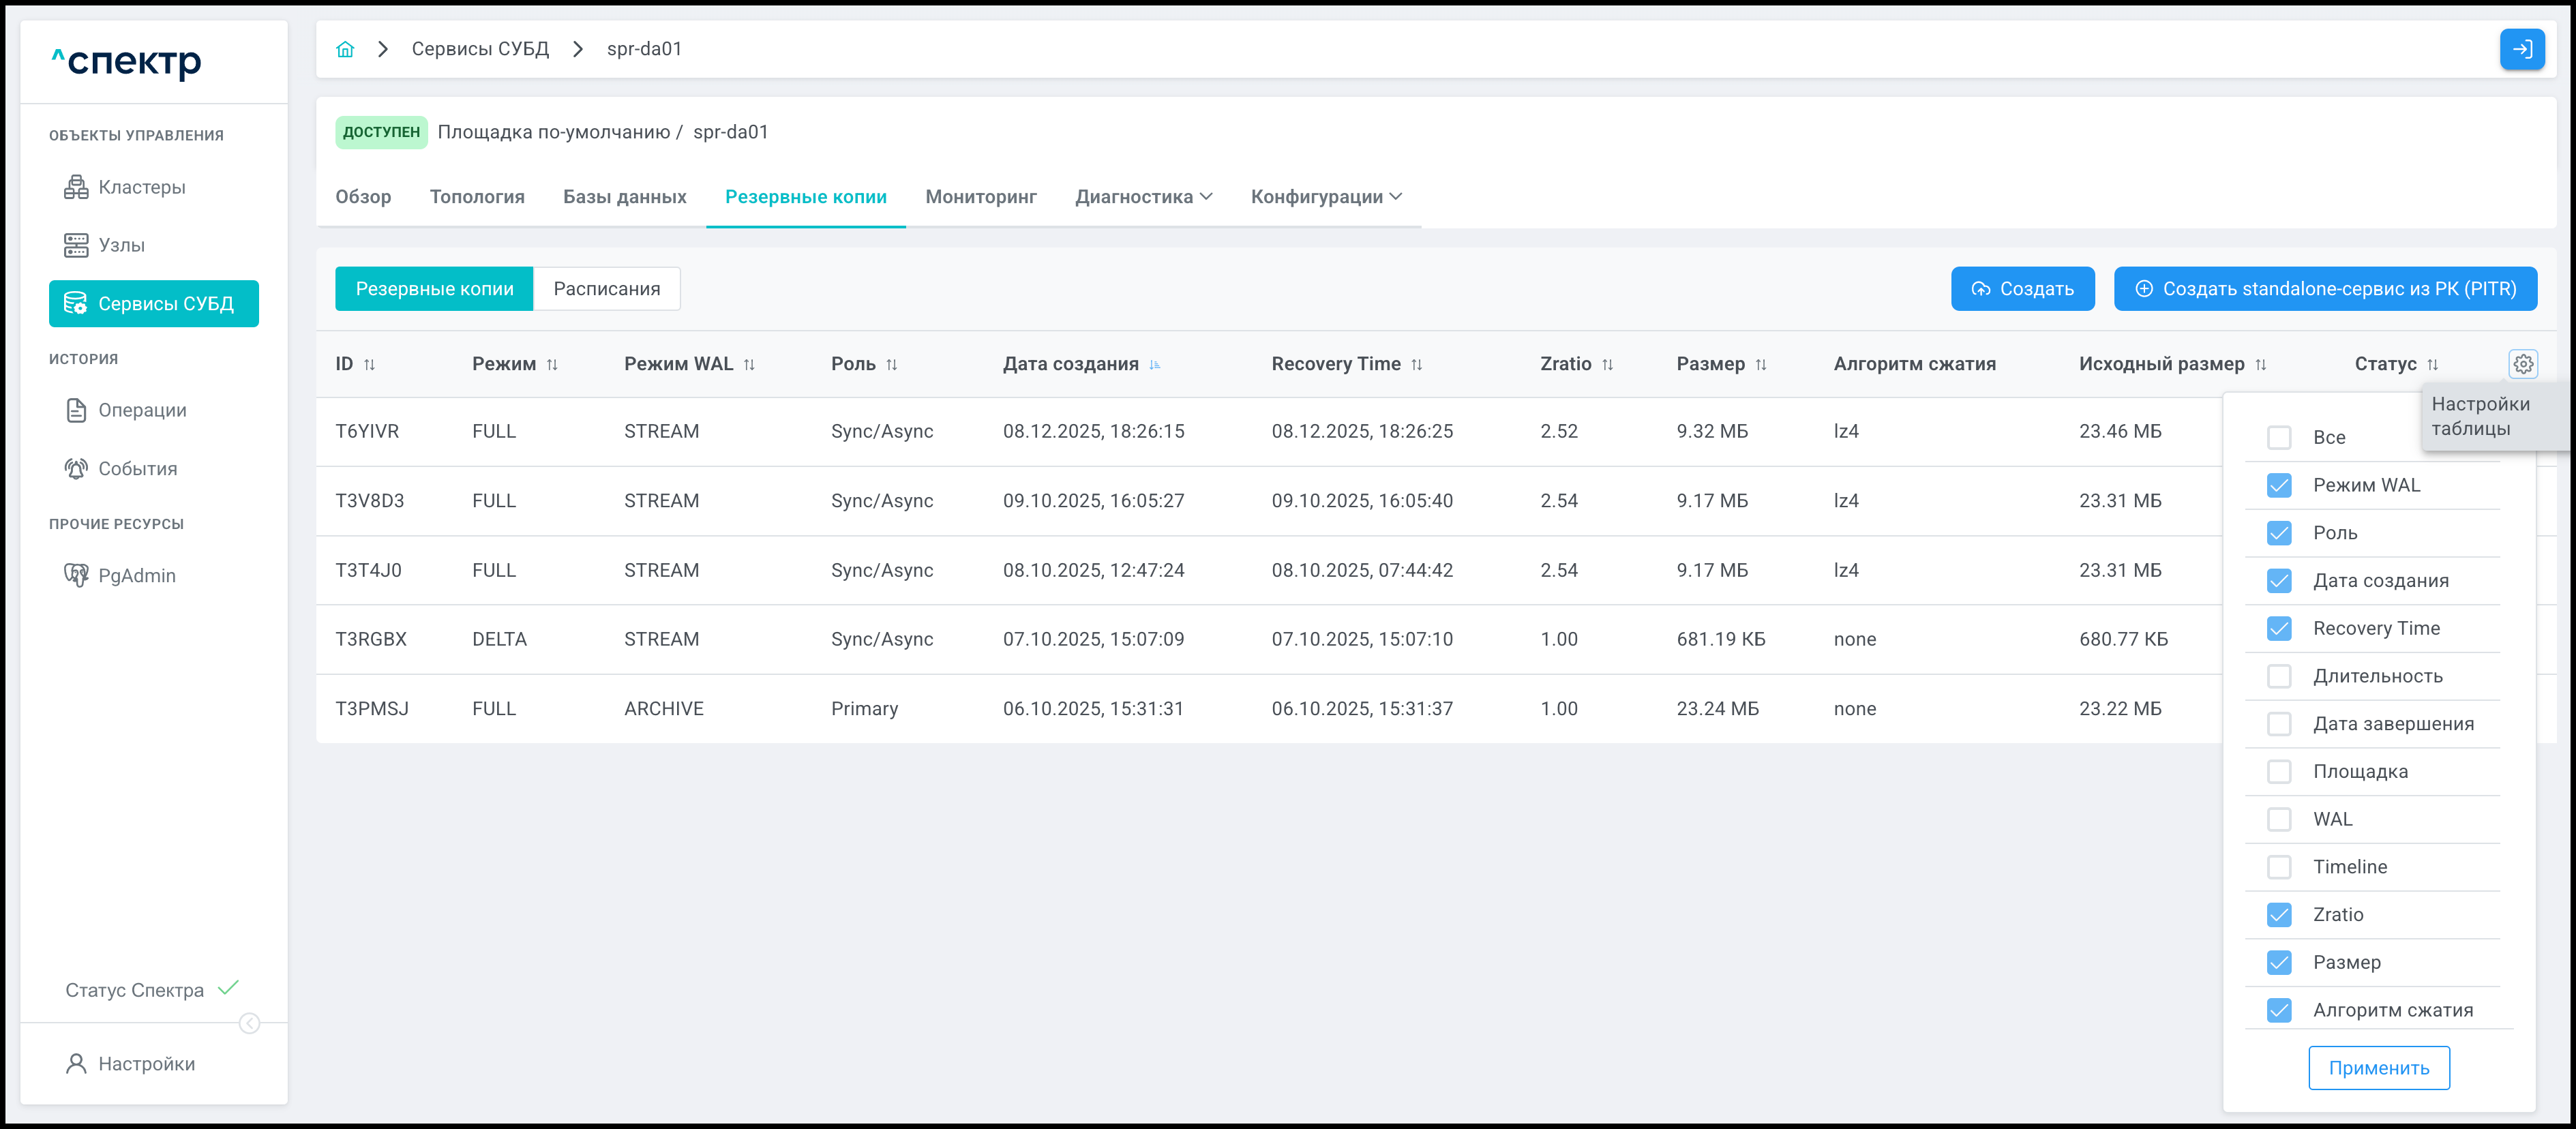The height and width of the screenshot is (1129, 2576).
Task: Click the Кластеры sidebar icon
Action: pos(76,187)
